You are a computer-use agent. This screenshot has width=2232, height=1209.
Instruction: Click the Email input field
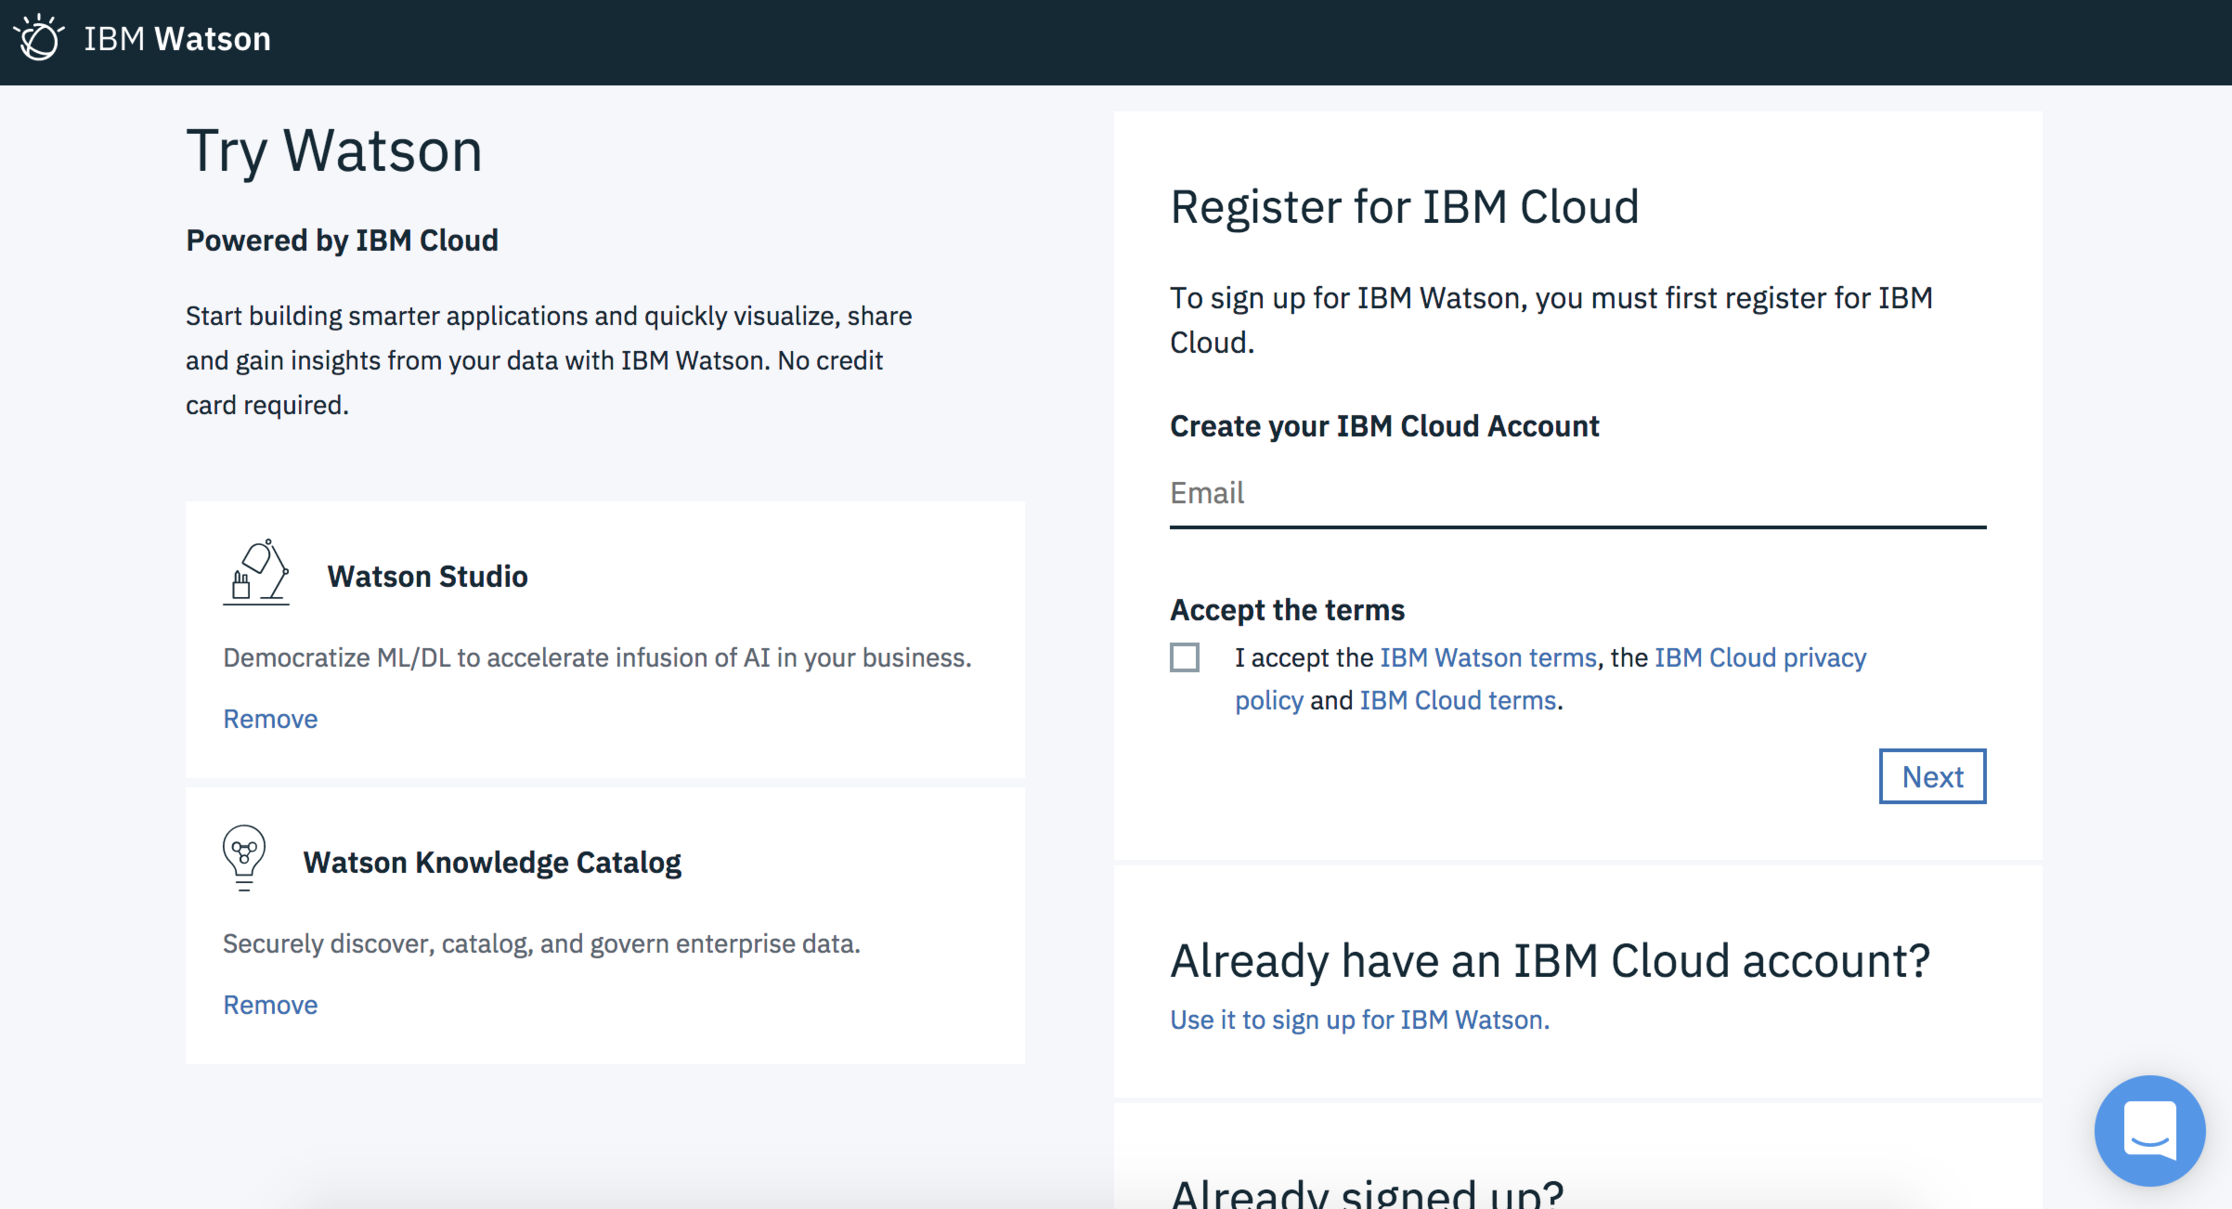(x=1577, y=493)
